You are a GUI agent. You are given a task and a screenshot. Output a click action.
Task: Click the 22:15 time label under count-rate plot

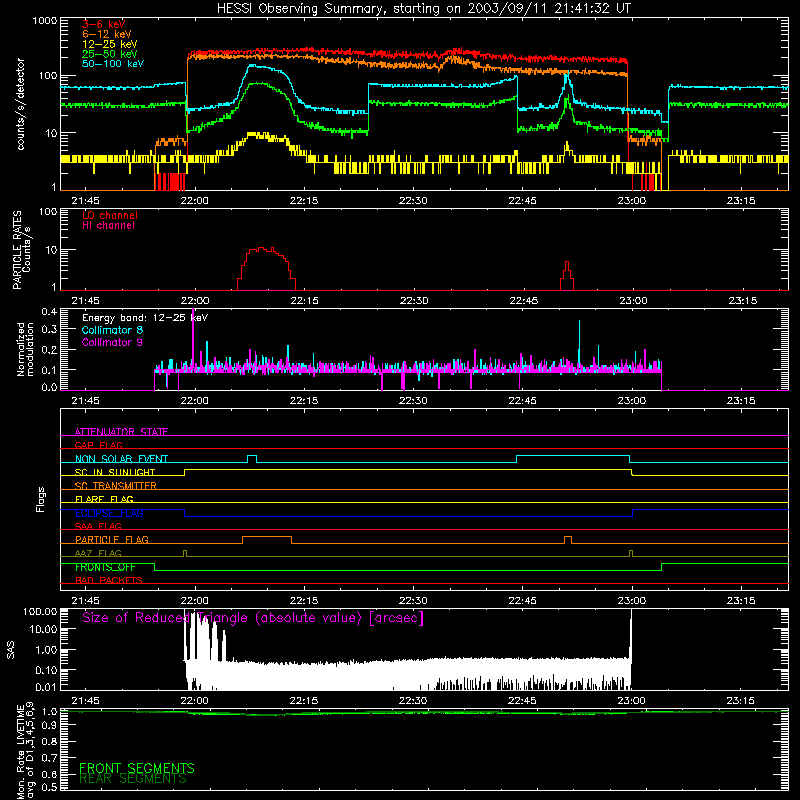click(304, 201)
